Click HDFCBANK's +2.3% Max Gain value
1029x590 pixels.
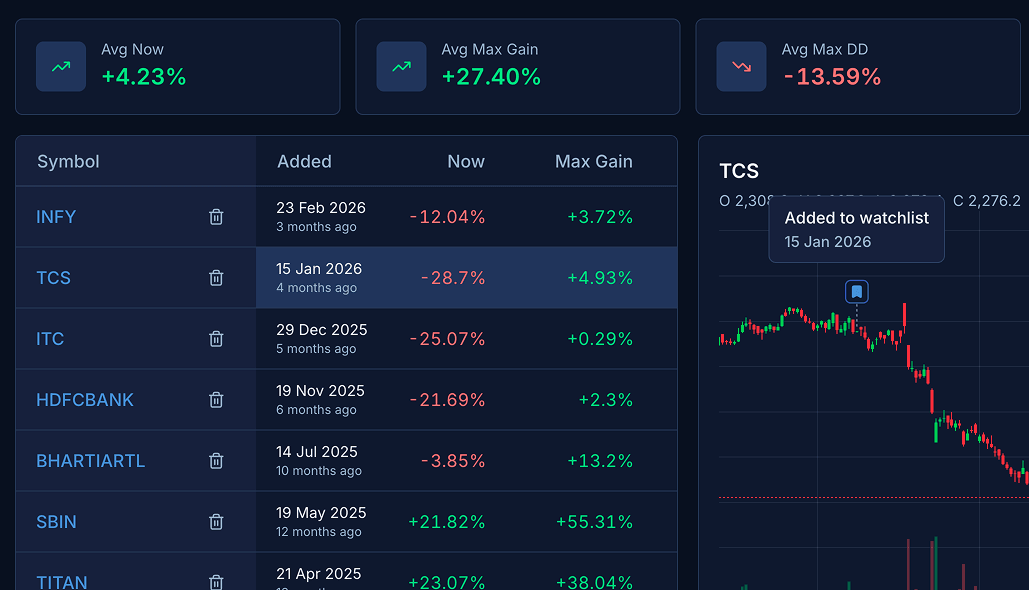(606, 400)
